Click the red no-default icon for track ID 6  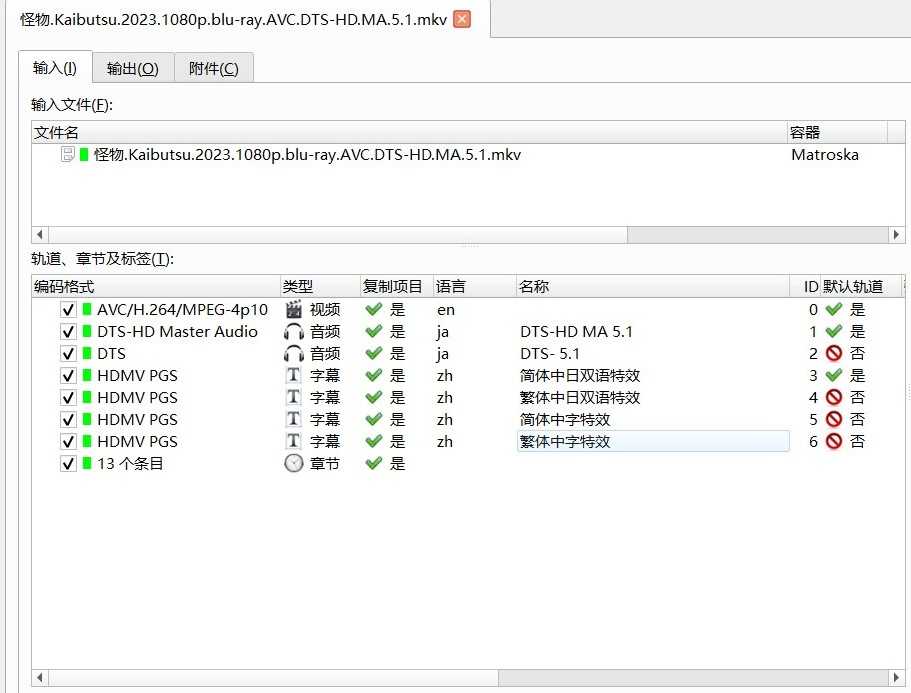pyautogui.click(x=834, y=441)
